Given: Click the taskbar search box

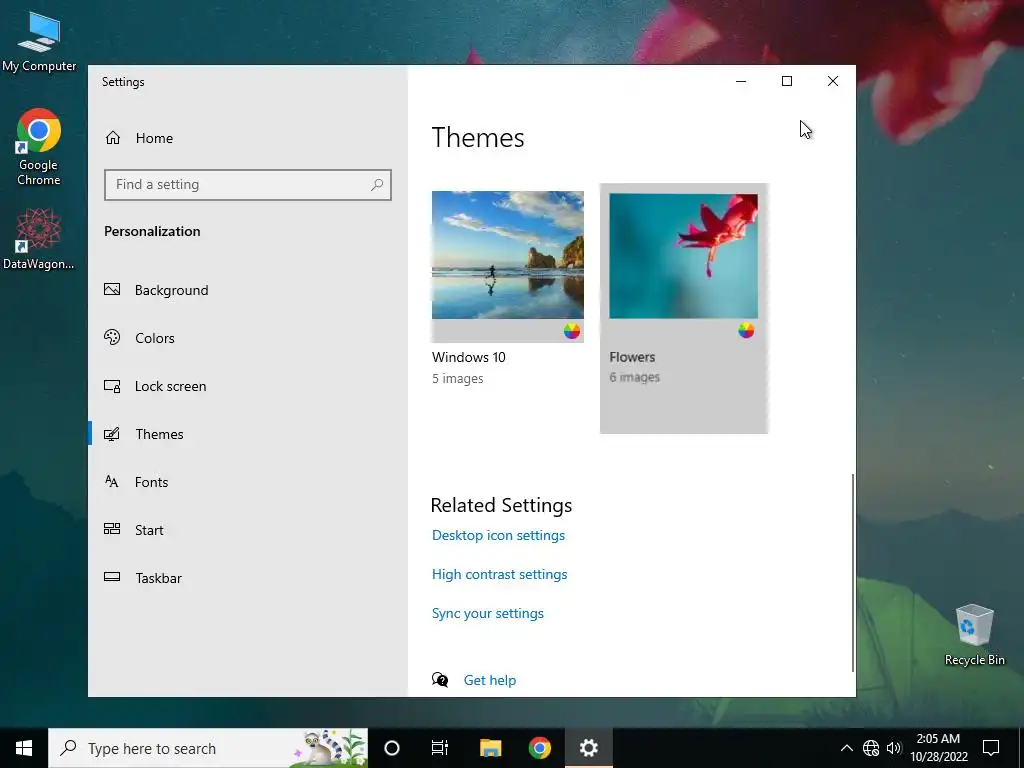Looking at the screenshot, I should click(208, 748).
